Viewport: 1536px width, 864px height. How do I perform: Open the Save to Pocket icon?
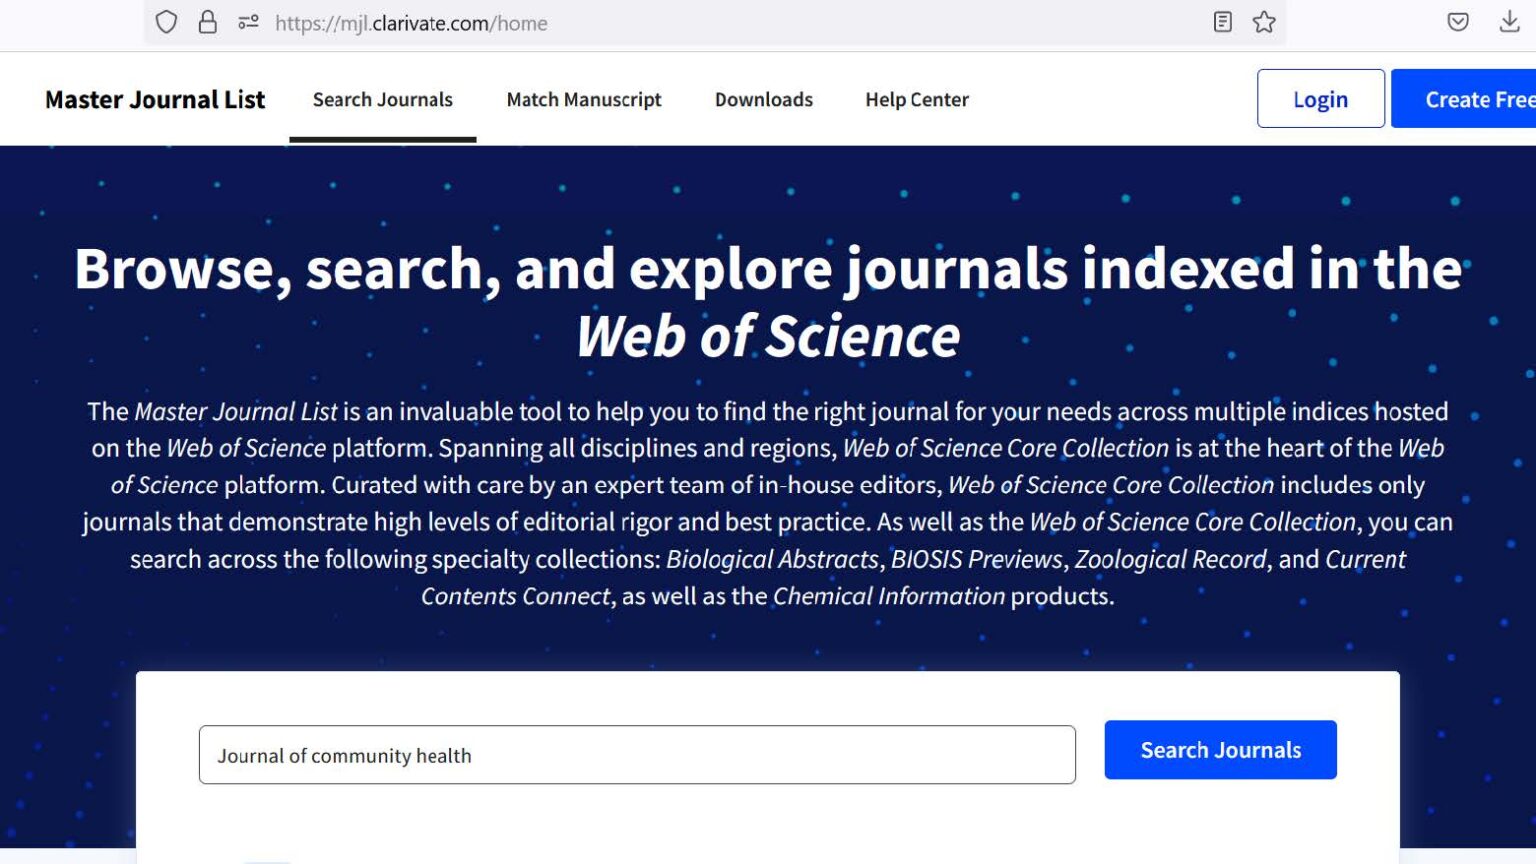[x=1458, y=22]
